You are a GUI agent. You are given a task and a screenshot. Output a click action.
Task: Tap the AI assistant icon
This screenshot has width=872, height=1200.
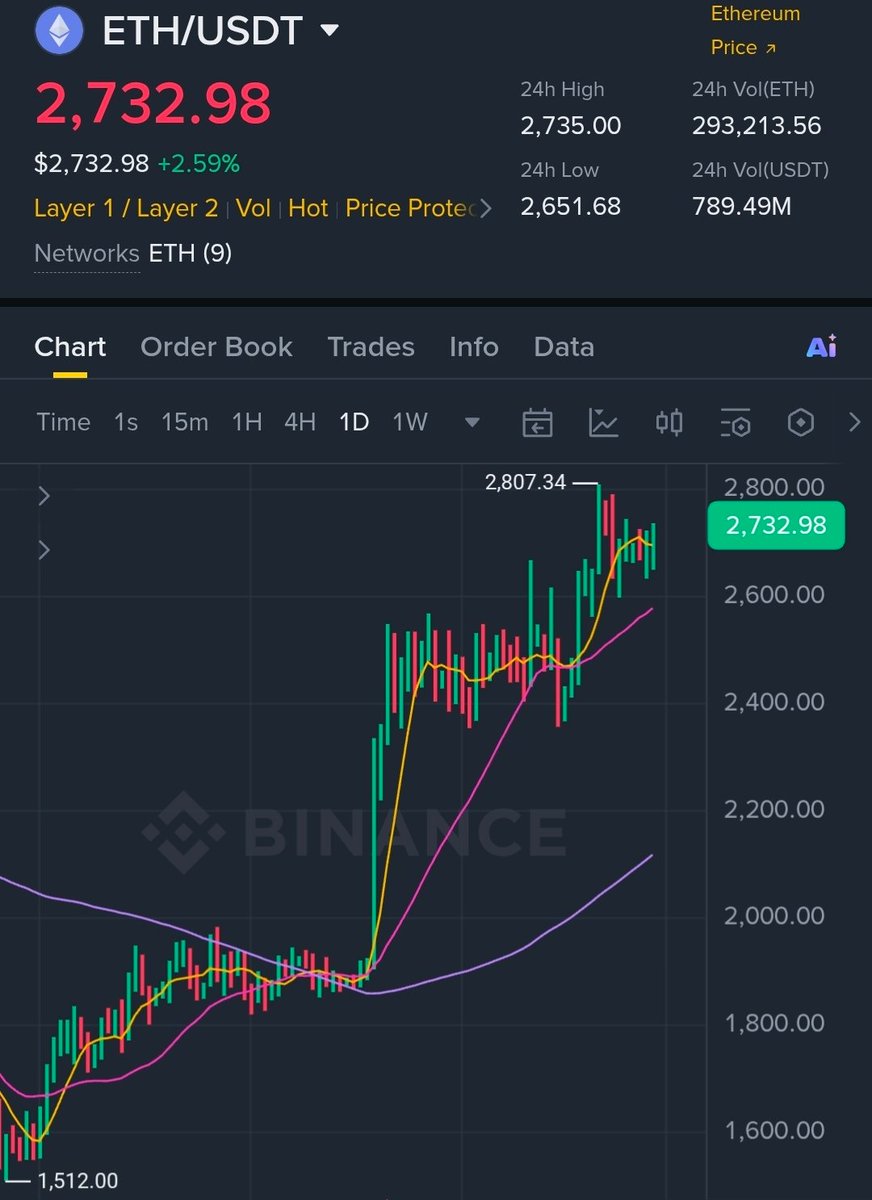pos(822,347)
